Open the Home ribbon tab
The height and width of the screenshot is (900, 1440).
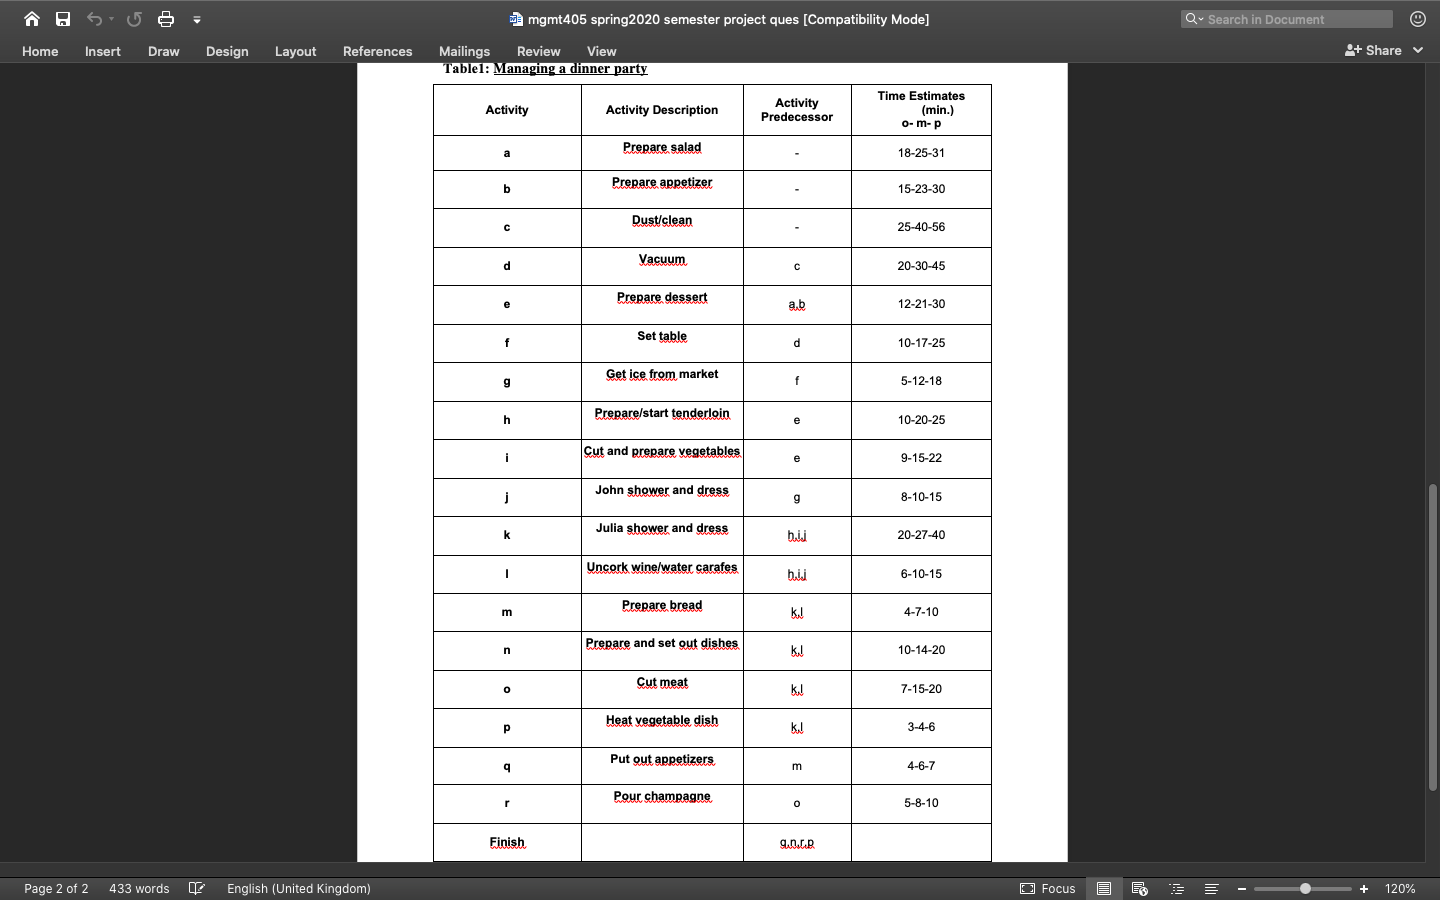(x=40, y=51)
